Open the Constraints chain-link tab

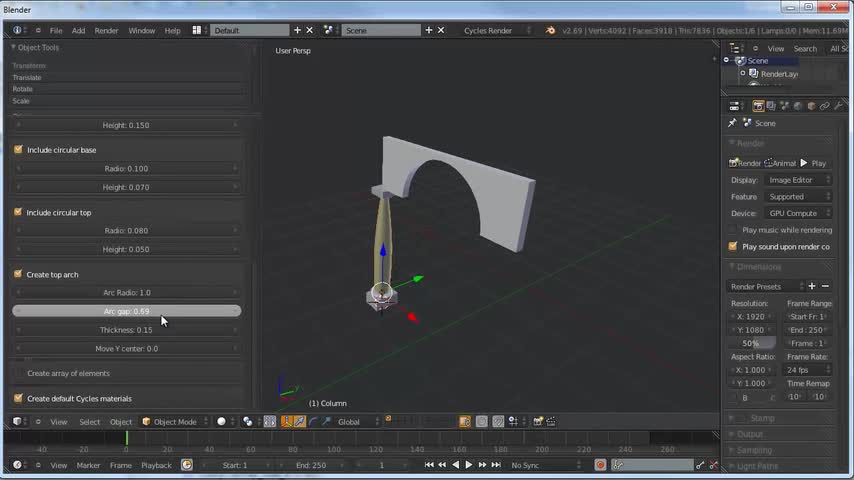tap(825, 106)
